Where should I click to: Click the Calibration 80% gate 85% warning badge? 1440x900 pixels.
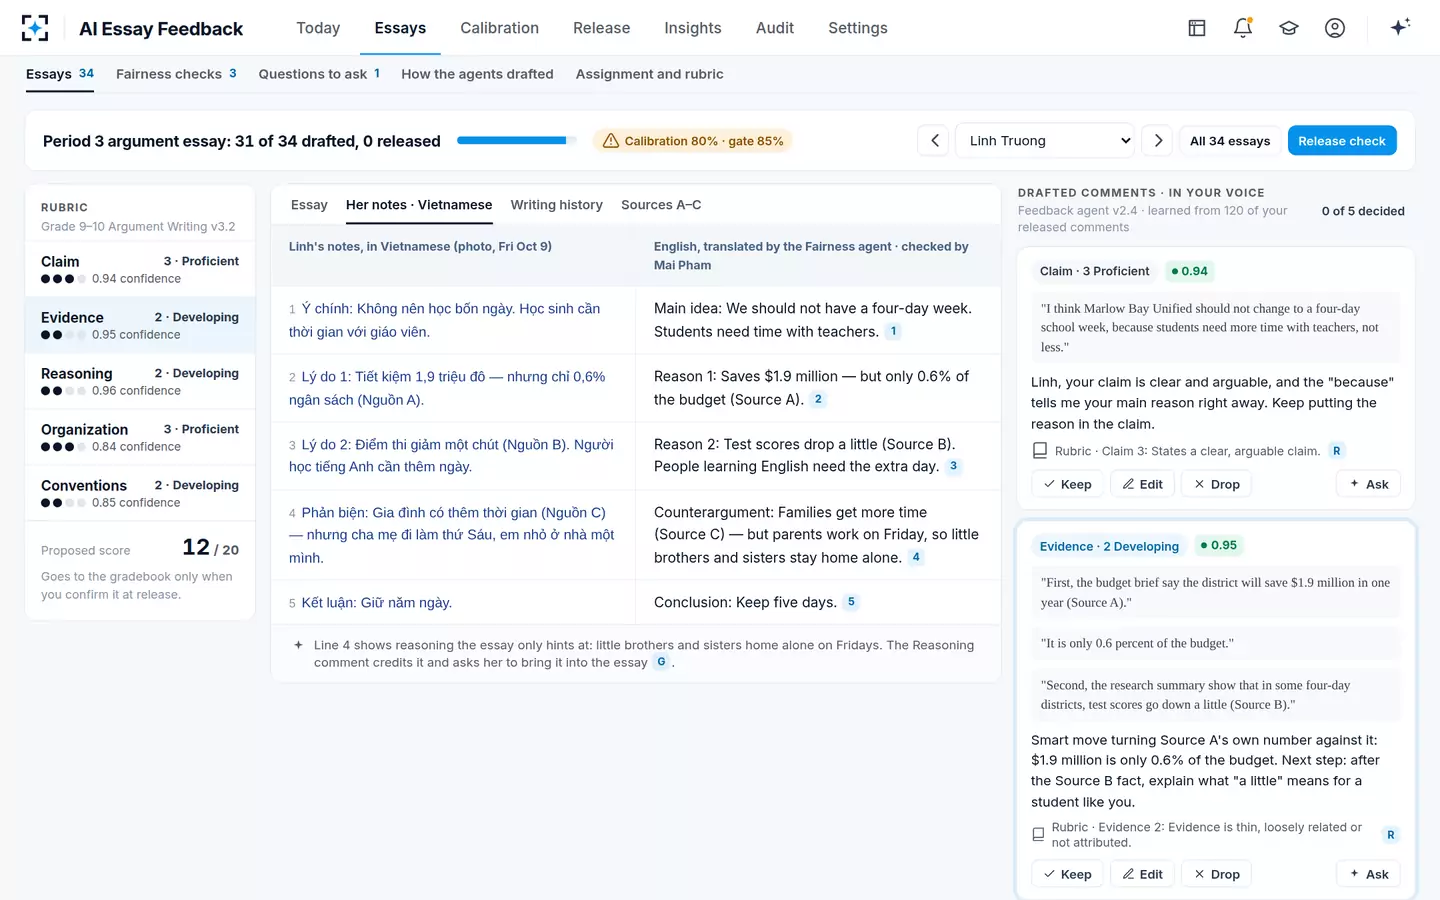point(692,141)
